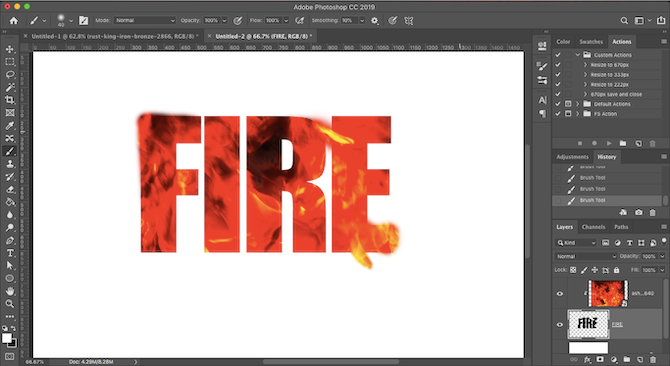This screenshot has height=366, width=670.
Task: Select the Dodge tool
Action: pos(10,228)
